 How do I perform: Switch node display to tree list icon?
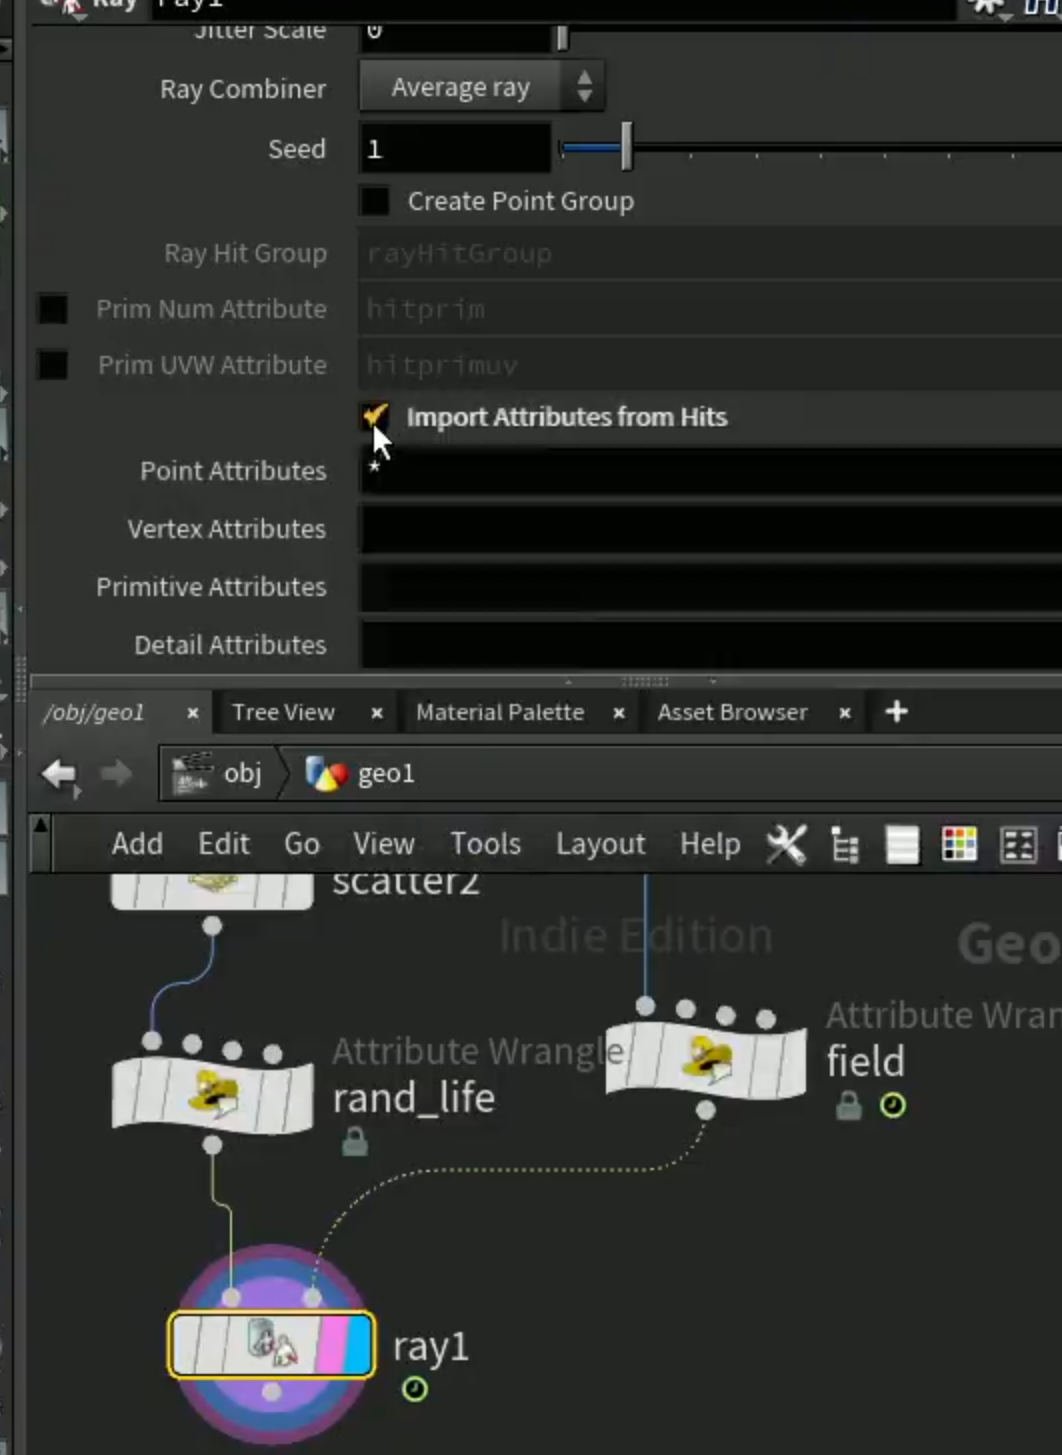[845, 846]
